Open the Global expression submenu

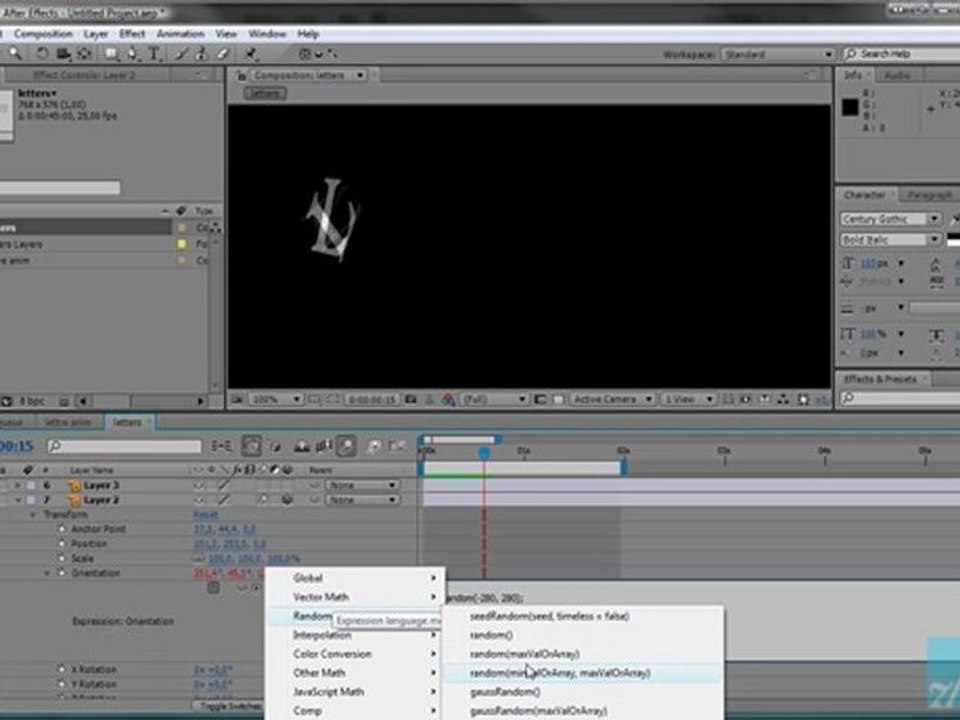point(355,578)
